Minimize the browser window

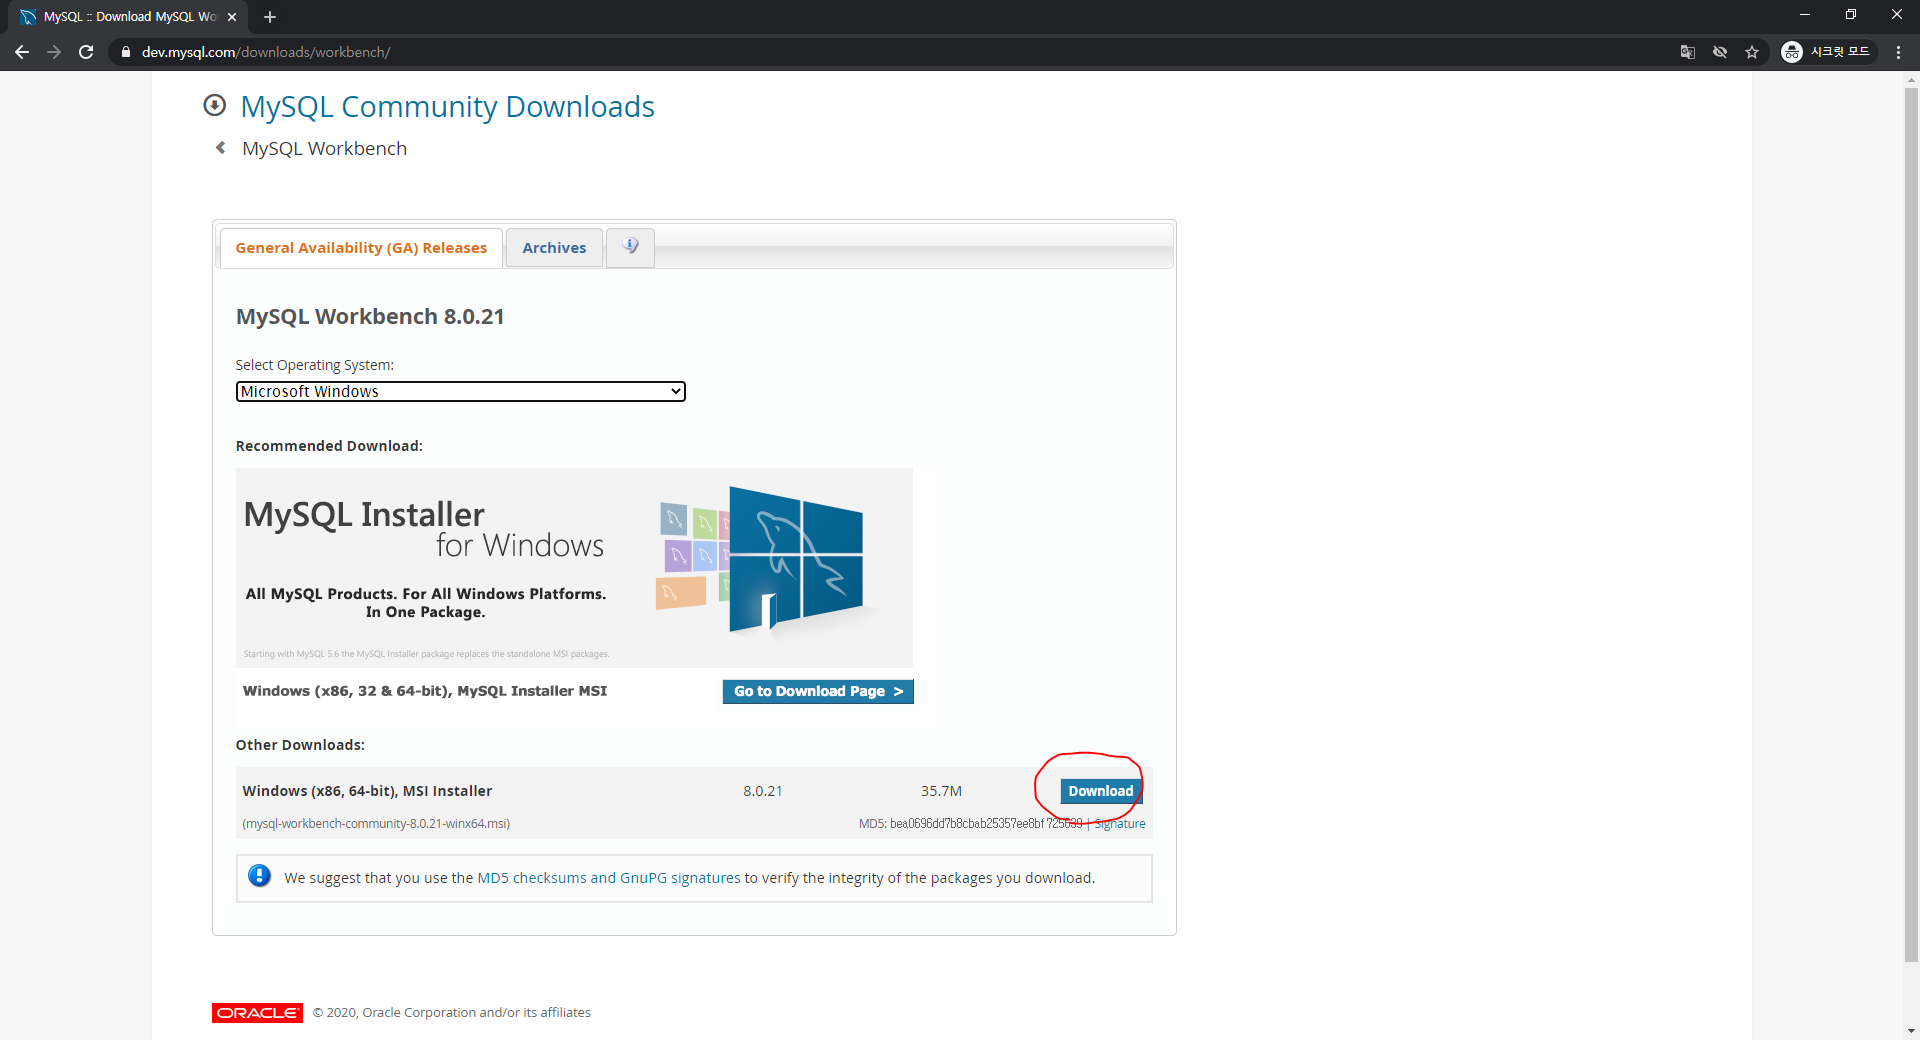(x=1805, y=15)
